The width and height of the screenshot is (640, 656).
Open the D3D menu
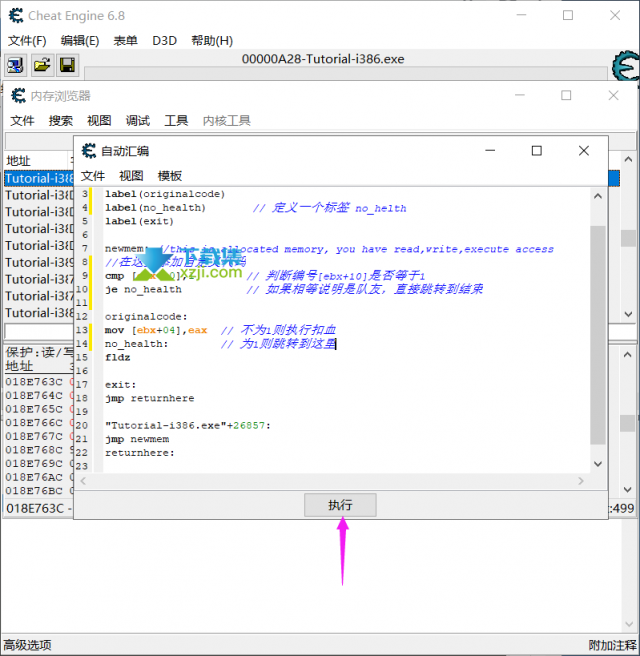click(x=164, y=41)
